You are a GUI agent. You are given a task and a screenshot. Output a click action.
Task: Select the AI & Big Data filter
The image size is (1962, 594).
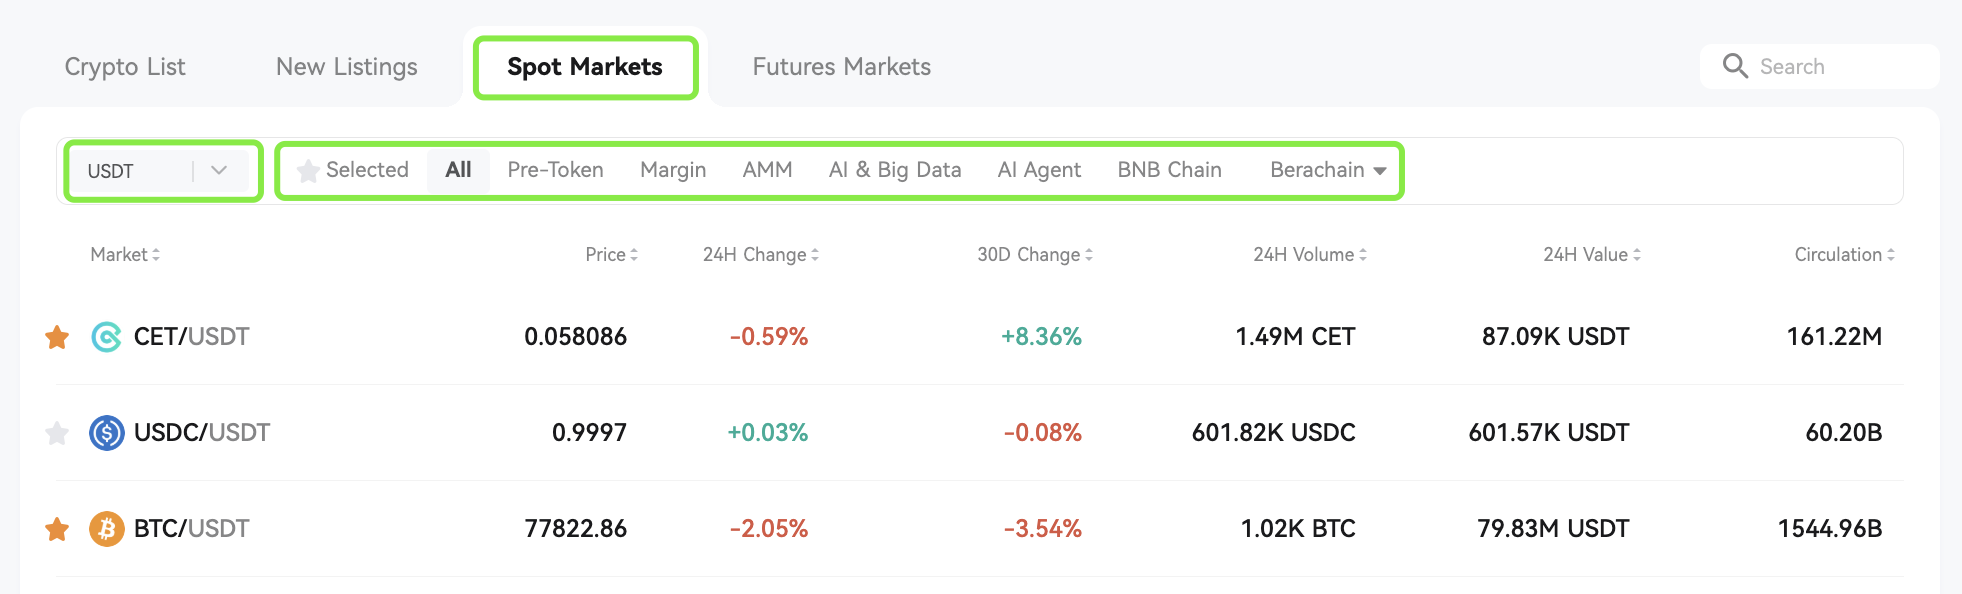coord(895,170)
